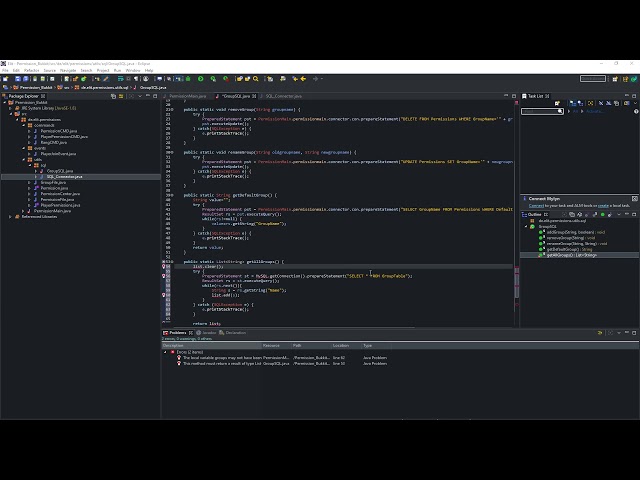Click the Save icon in toolbar
Screen dimensions: 640x480
18,79
